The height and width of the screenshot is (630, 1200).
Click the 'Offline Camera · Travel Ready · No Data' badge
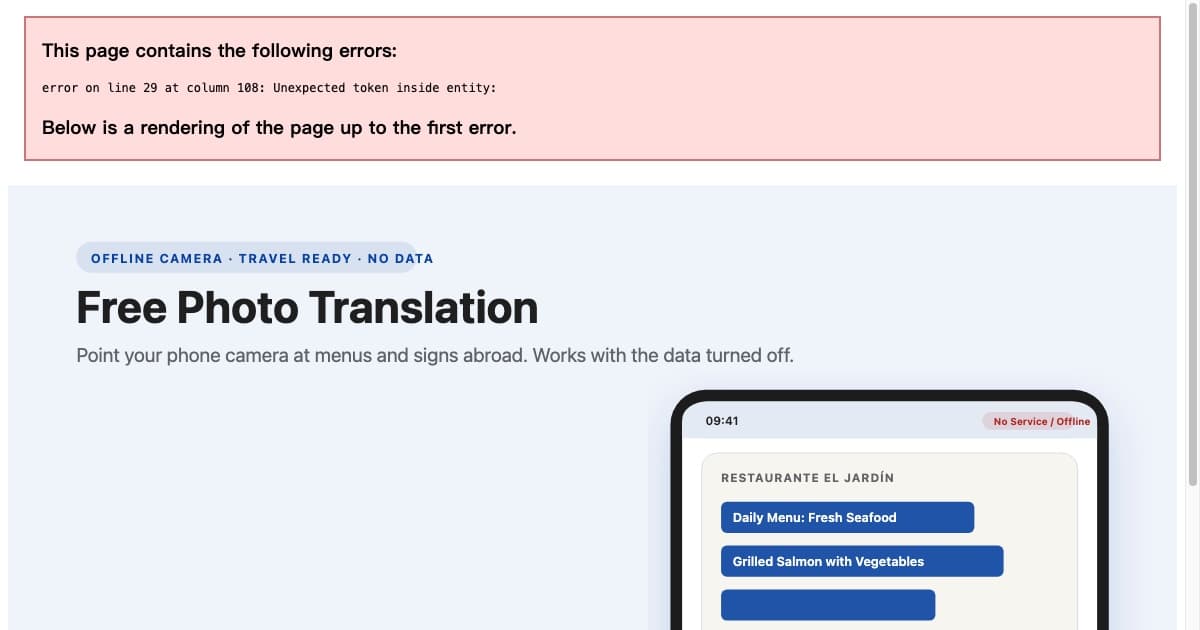[x=246, y=258]
